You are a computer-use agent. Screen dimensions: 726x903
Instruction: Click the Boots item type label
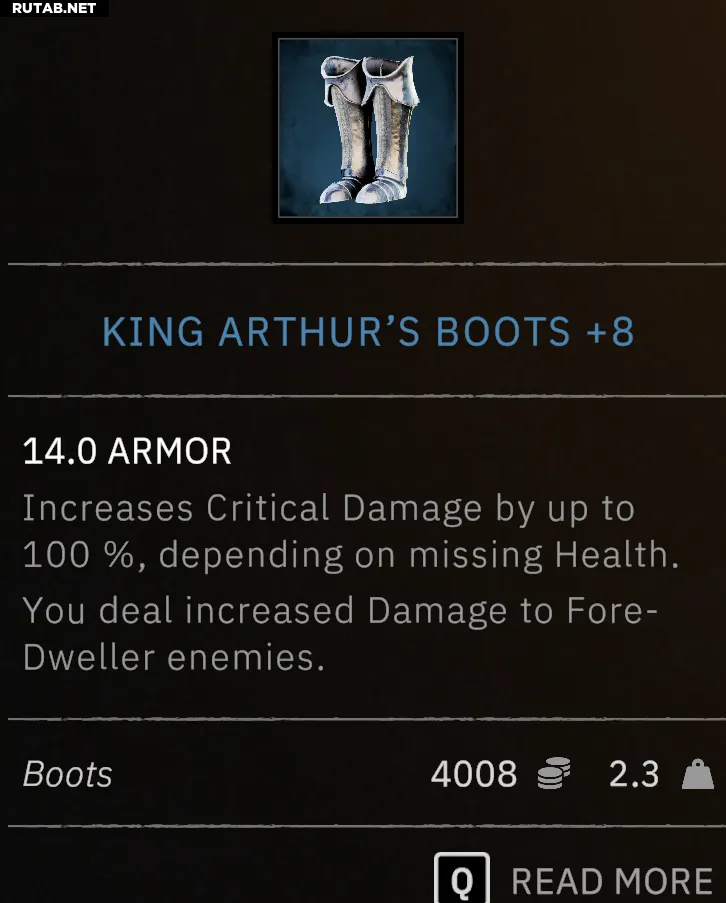point(67,773)
